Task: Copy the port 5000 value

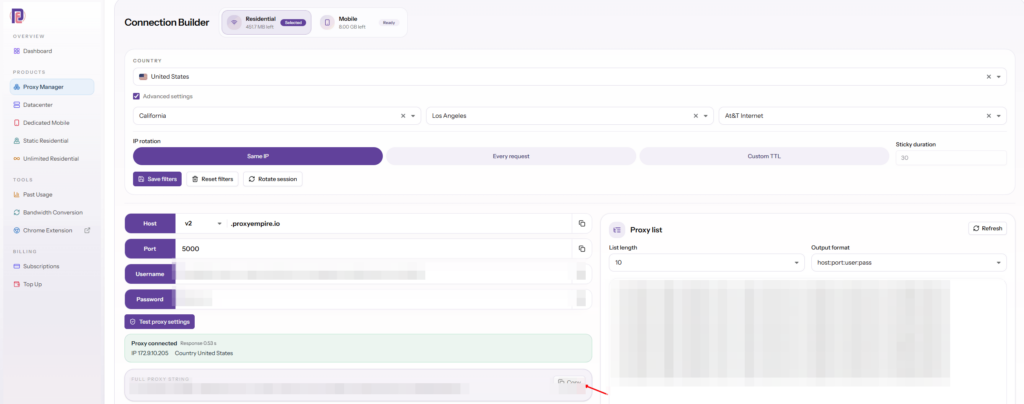Action: point(581,249)
